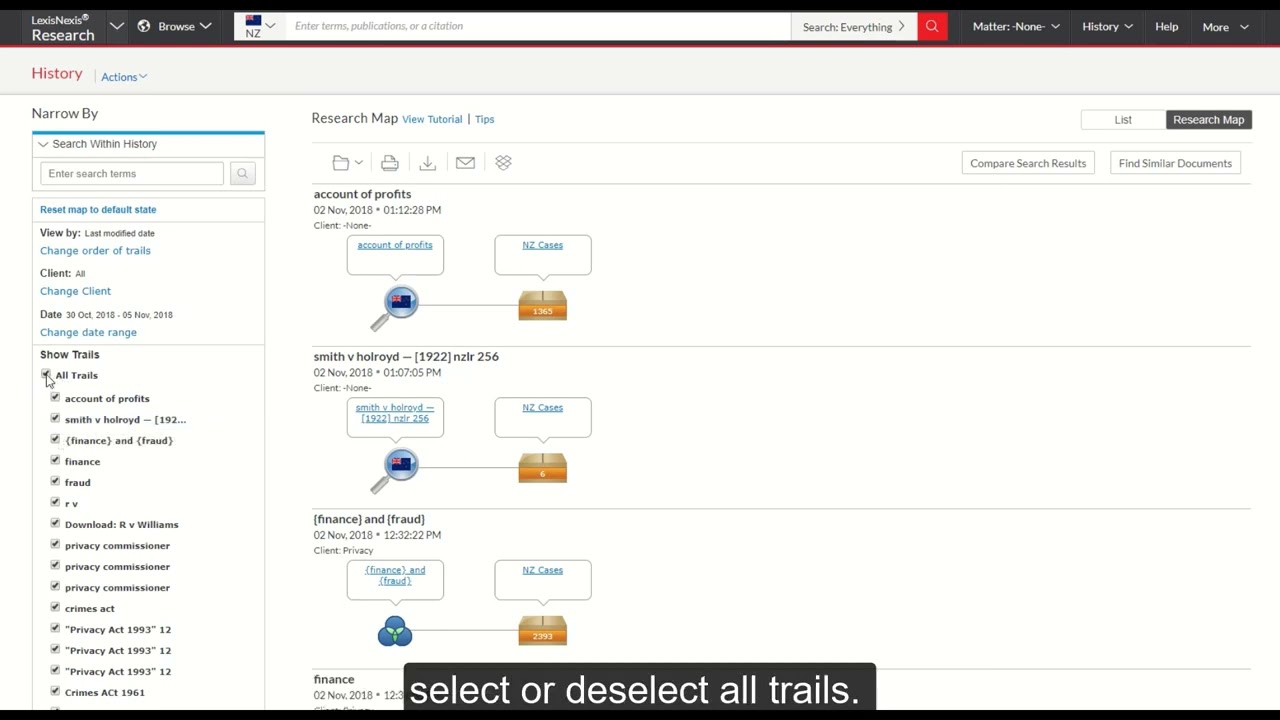Viewport: 1280px width, 720px height.
Task: Uncheck the Crimes ACt 1961 trail checkbox
Action: tap(55, 691)
